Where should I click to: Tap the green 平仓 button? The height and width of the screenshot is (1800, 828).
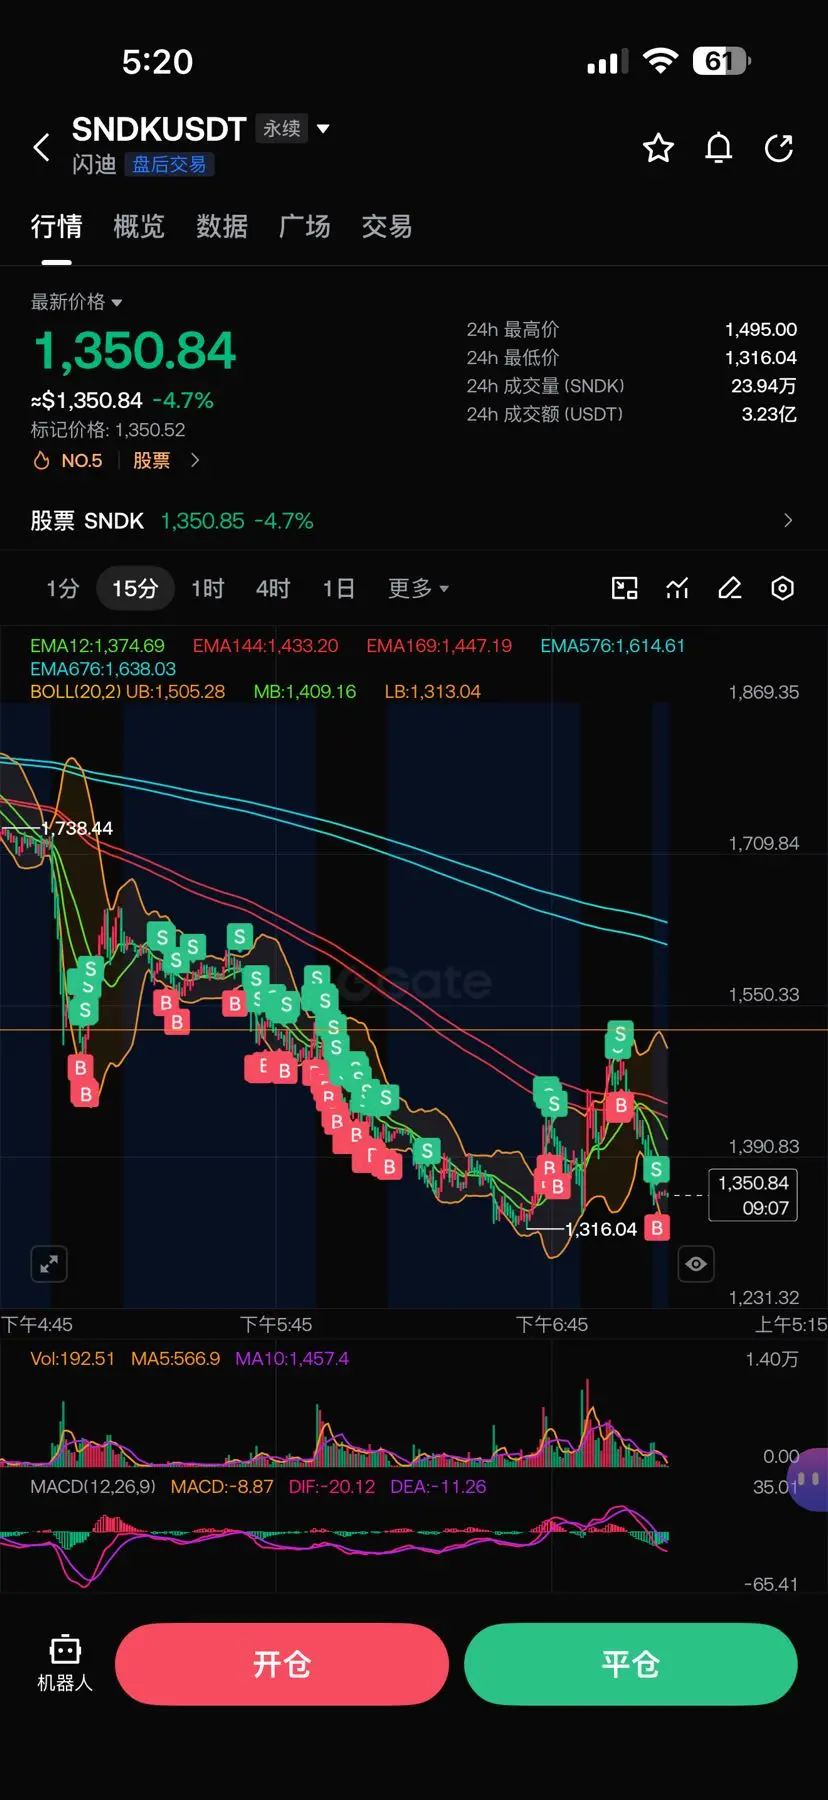click(631, 1664)
